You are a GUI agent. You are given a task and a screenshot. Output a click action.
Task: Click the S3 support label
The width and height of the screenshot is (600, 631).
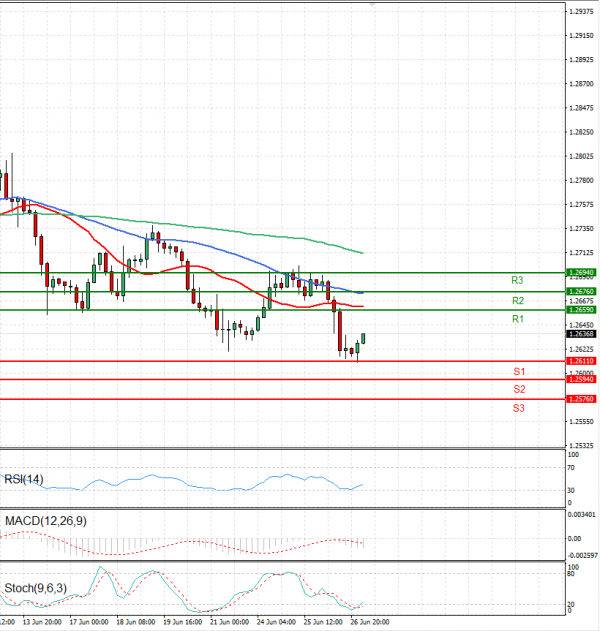coord(518,408)
